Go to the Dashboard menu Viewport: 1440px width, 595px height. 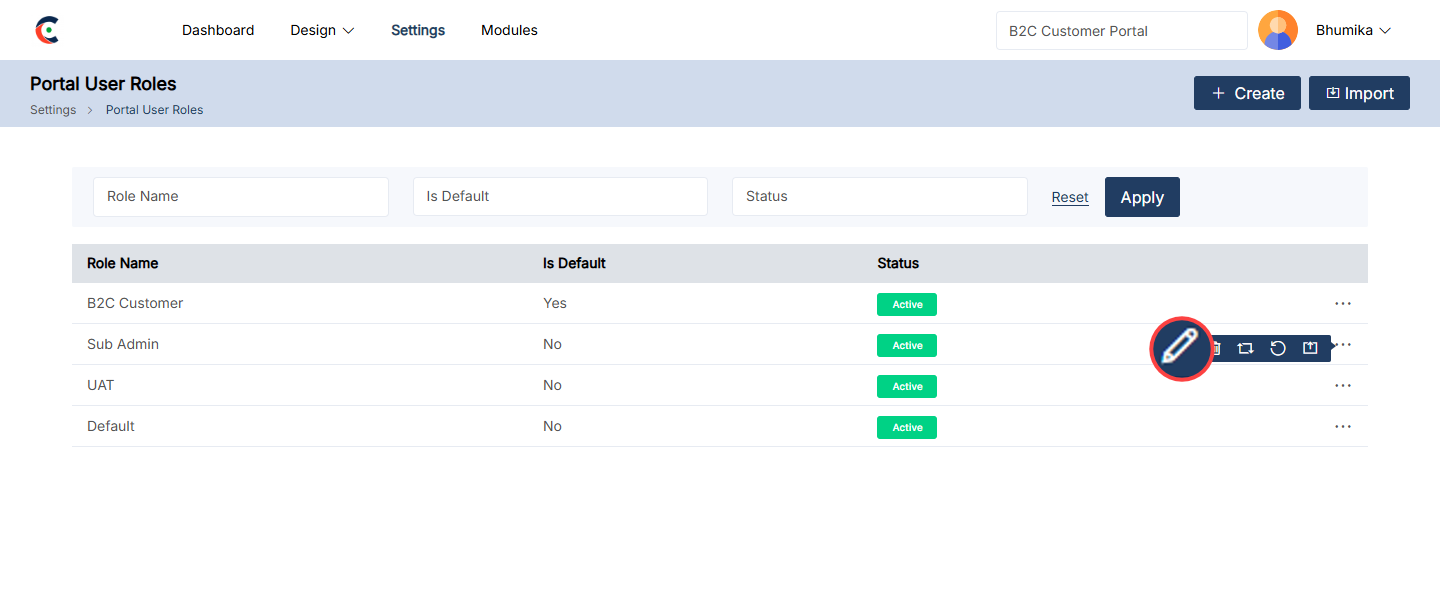[218, 30]
